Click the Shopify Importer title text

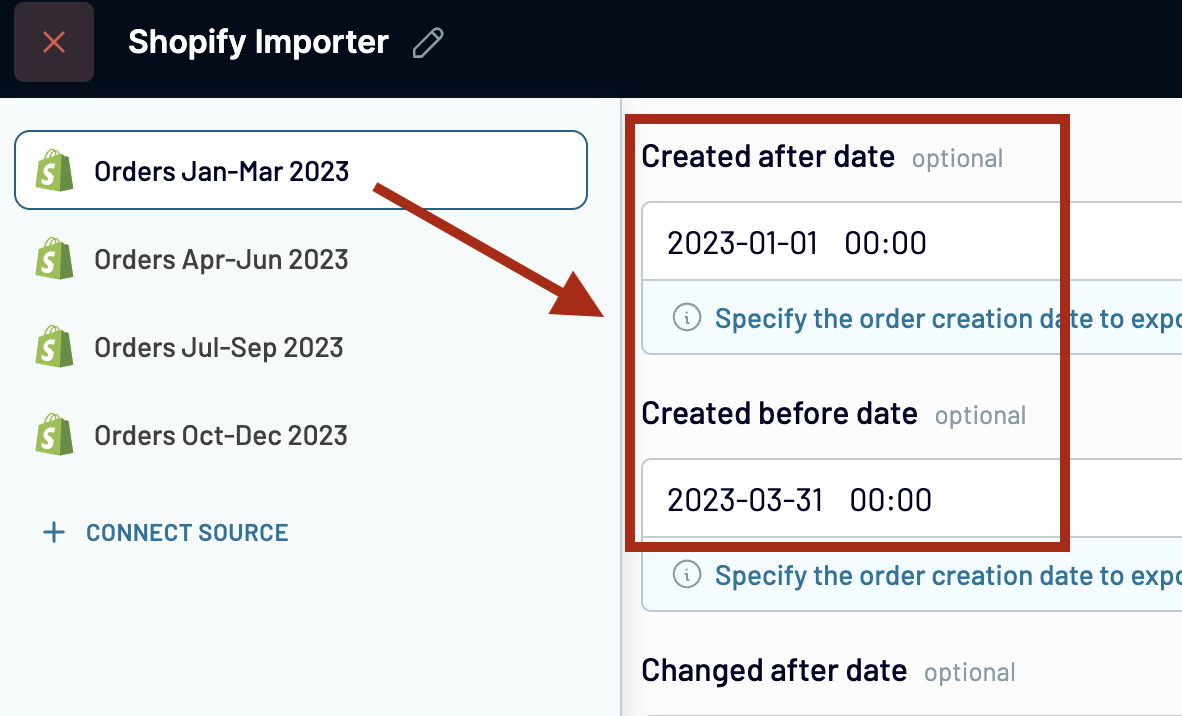[258, 42]
